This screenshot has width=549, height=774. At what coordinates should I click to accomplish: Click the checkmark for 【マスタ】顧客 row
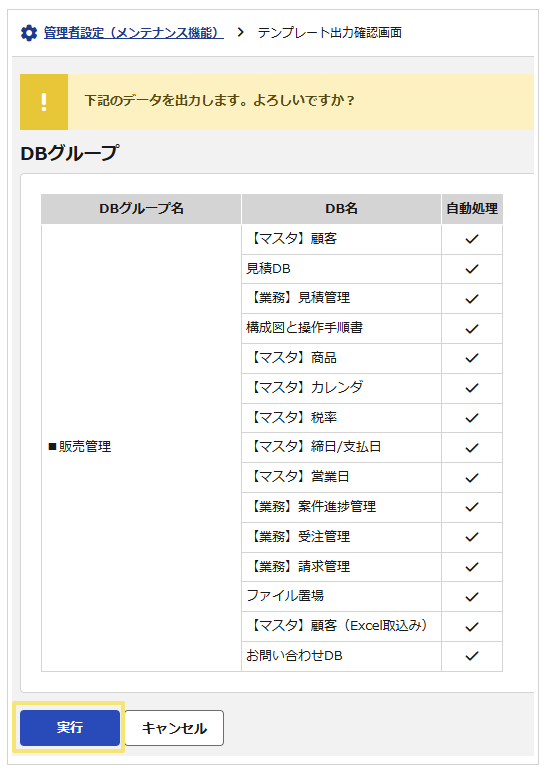[472, 239]
